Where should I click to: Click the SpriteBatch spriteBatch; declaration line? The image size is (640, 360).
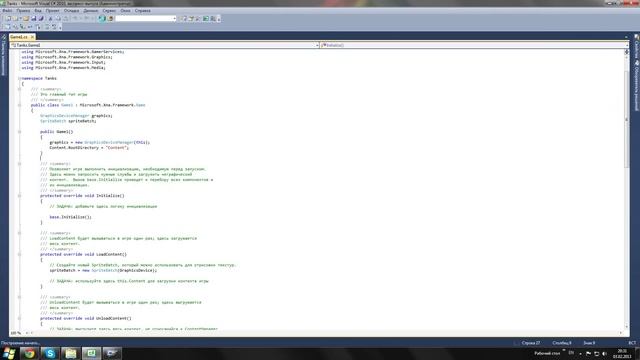click(x=68, y=121)
